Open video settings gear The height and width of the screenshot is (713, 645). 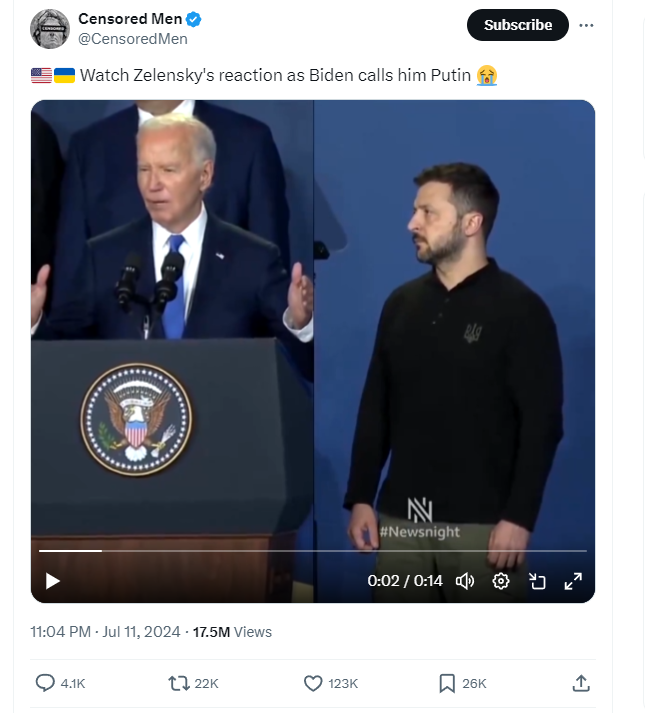[501, 581]
